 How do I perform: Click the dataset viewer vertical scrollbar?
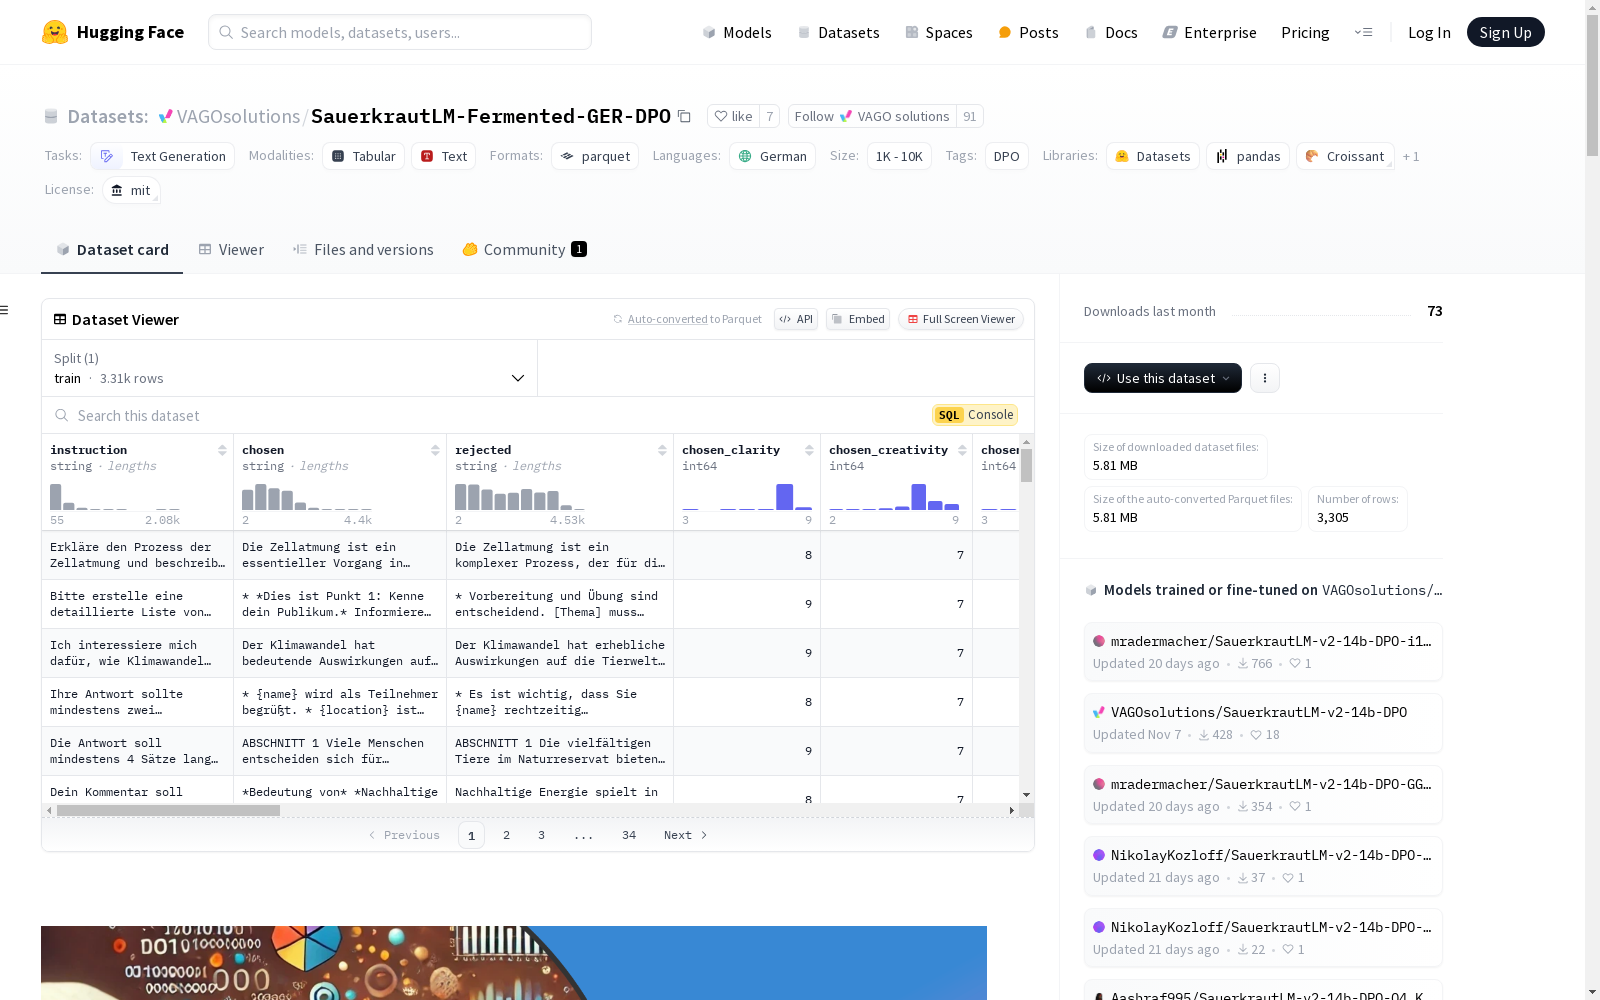[1026, 465]
